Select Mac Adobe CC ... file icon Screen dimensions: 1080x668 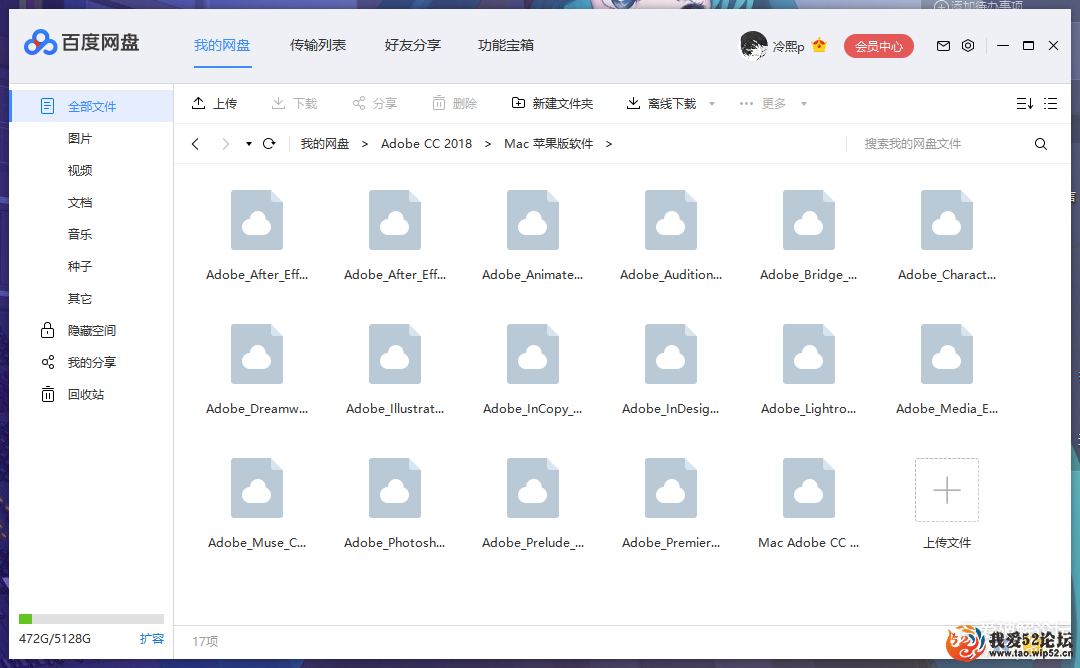[x=809, y=488]
